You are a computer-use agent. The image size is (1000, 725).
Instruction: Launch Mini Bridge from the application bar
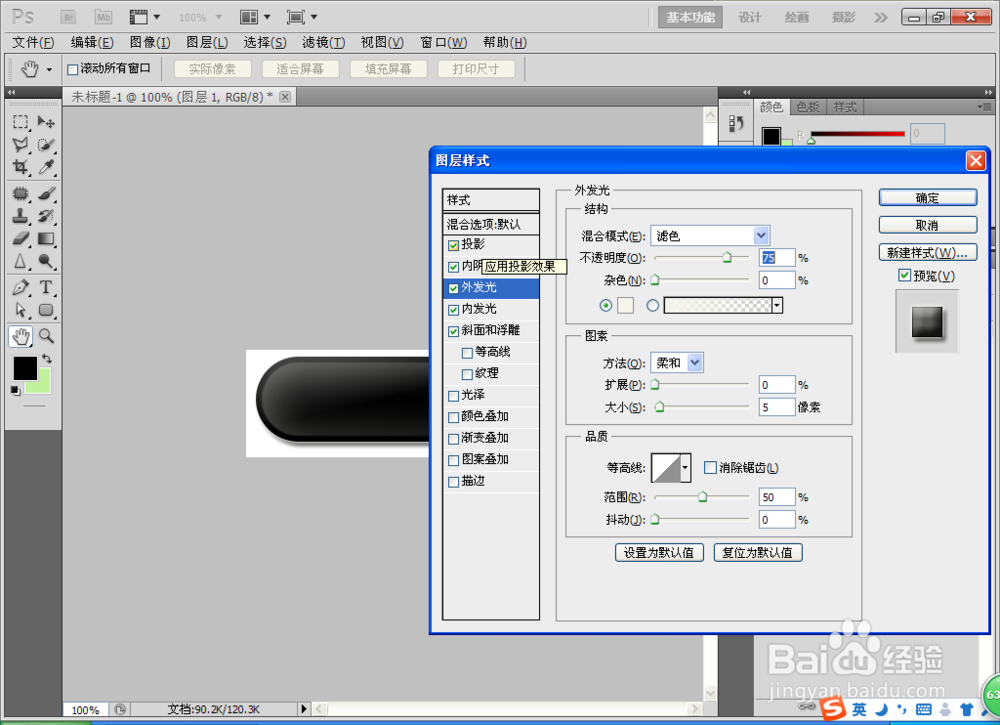pos(103,17)
